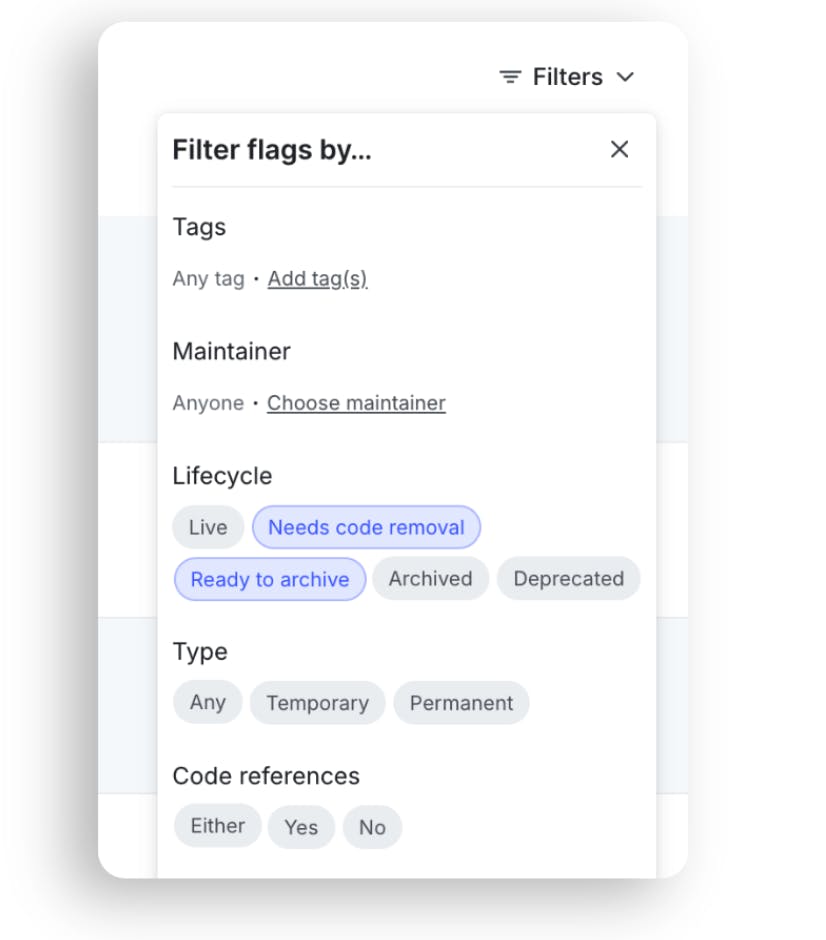Close the Filter flags by panel

point(620,149)
